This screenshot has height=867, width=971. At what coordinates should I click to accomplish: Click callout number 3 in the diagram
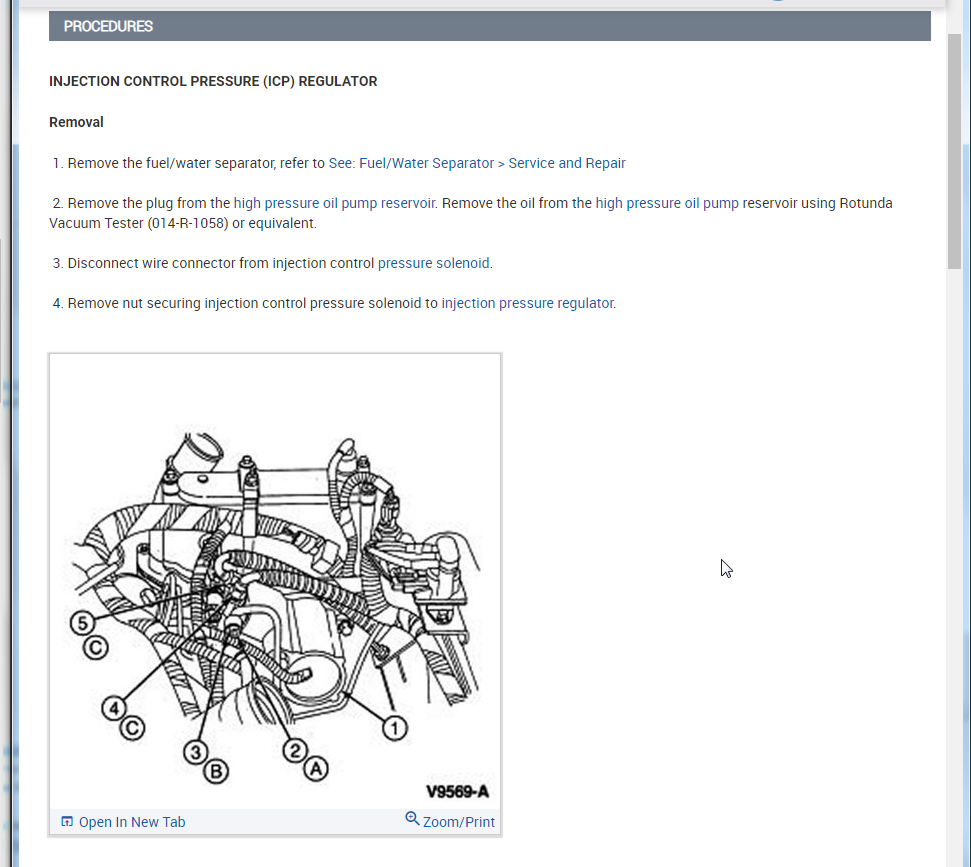[x=196, y=752]
